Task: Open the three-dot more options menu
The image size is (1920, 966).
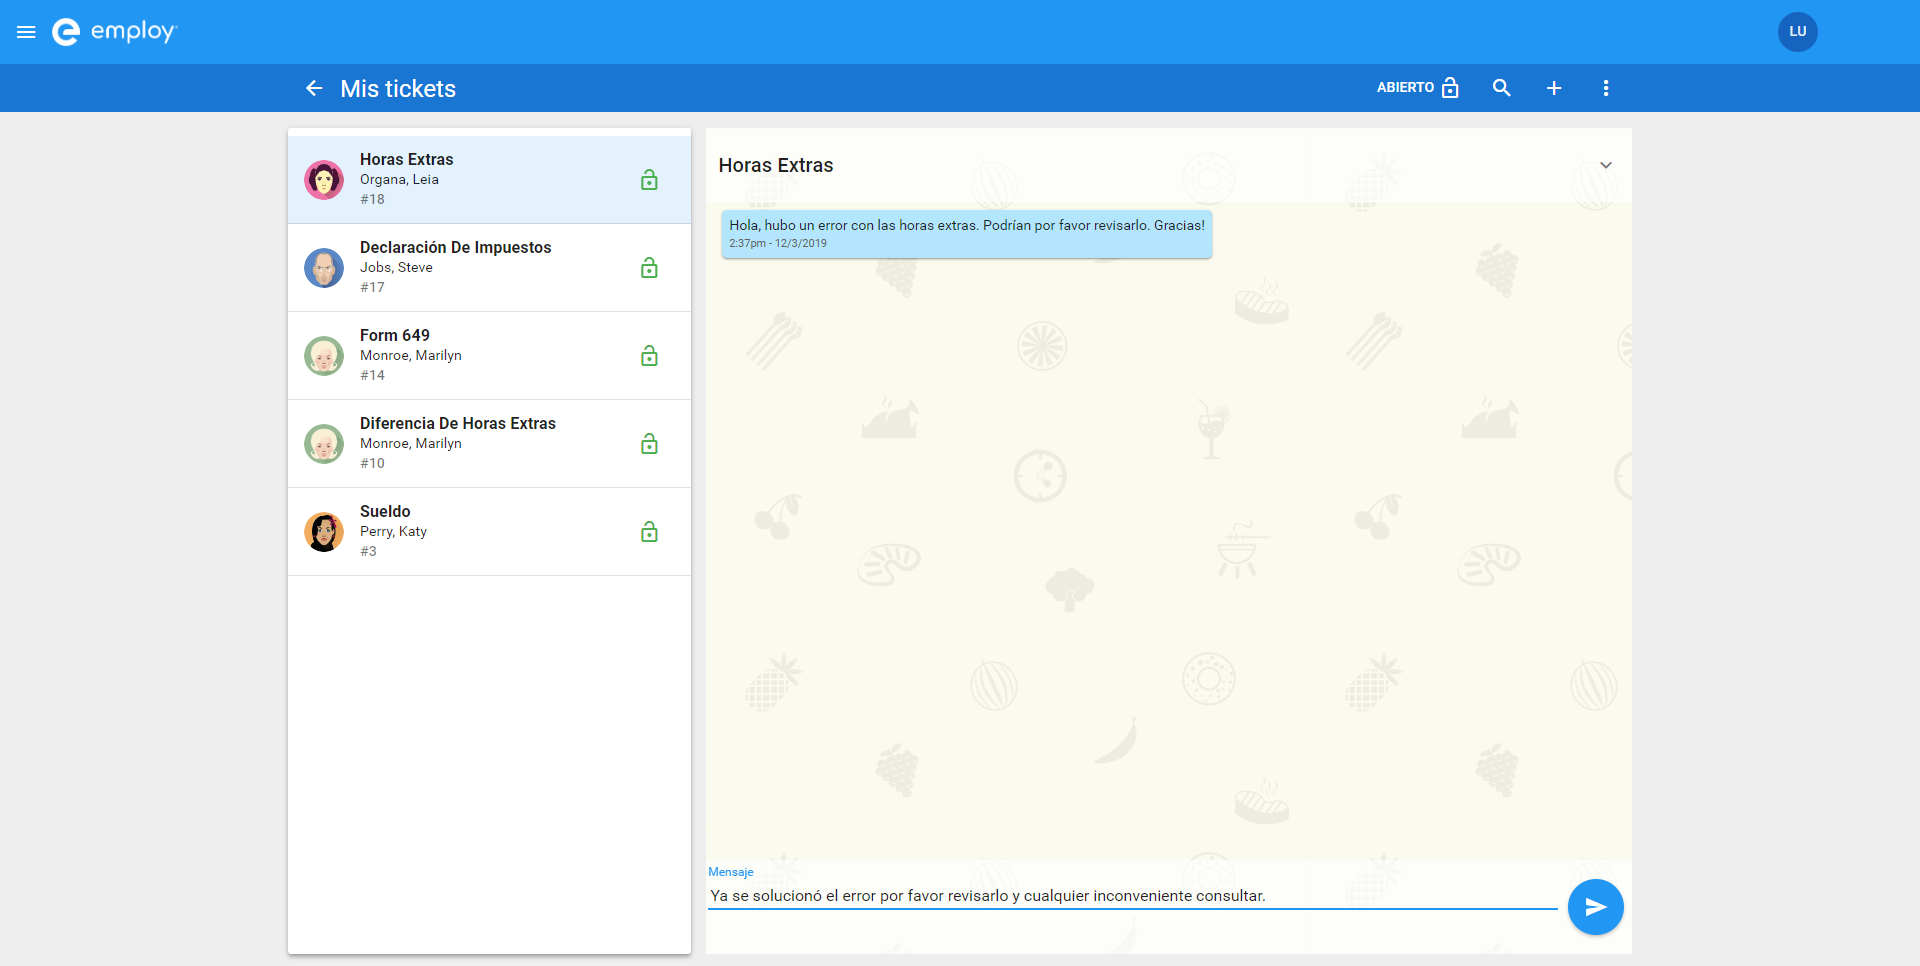Action: point(1606,88)
